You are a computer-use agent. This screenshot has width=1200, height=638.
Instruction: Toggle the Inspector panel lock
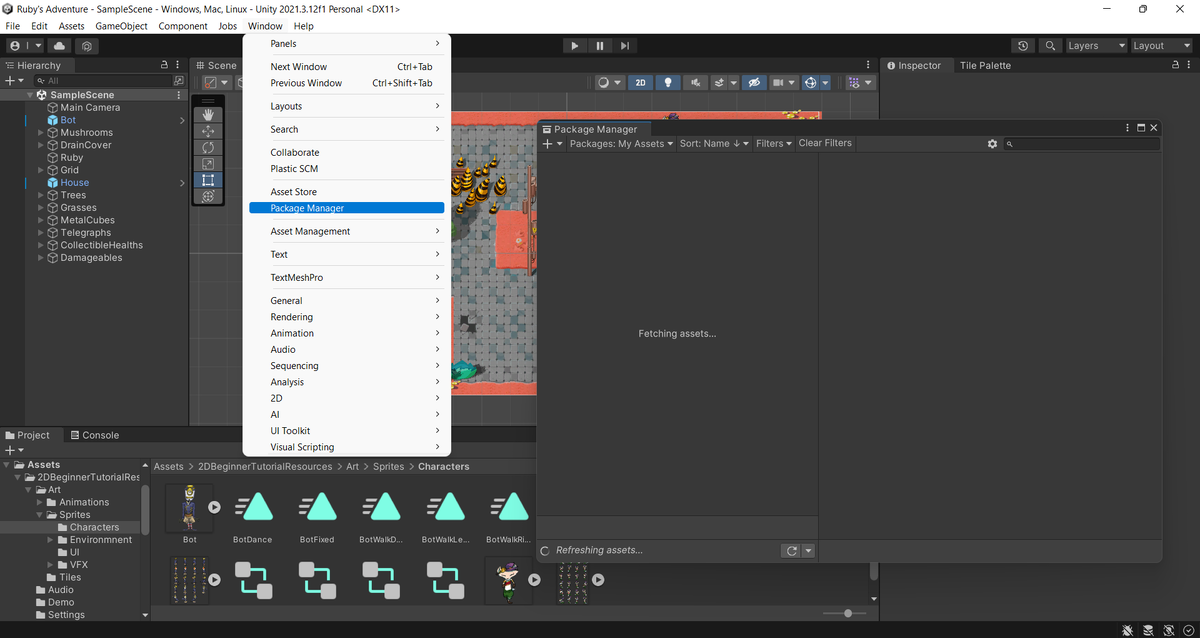coord(1176,65)
